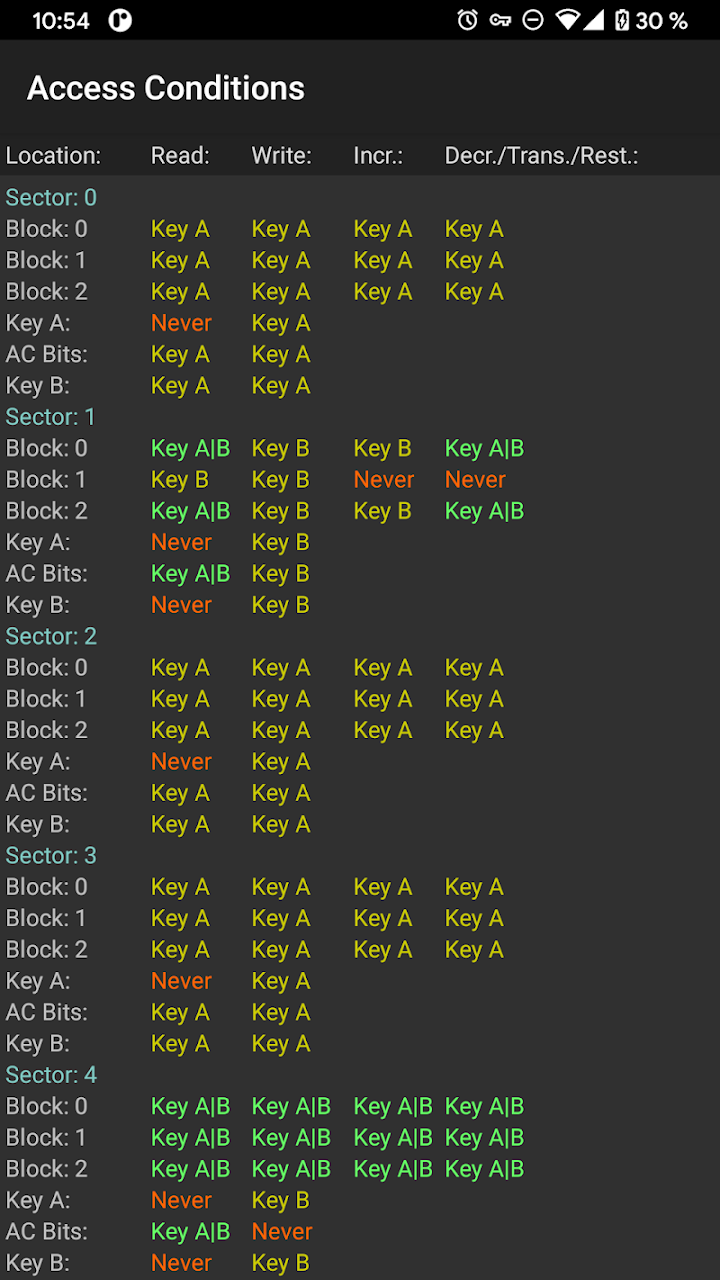Tap the Wi-Fi signal status icon
This screenshot has width=720, height=1280.
(568, 20)
